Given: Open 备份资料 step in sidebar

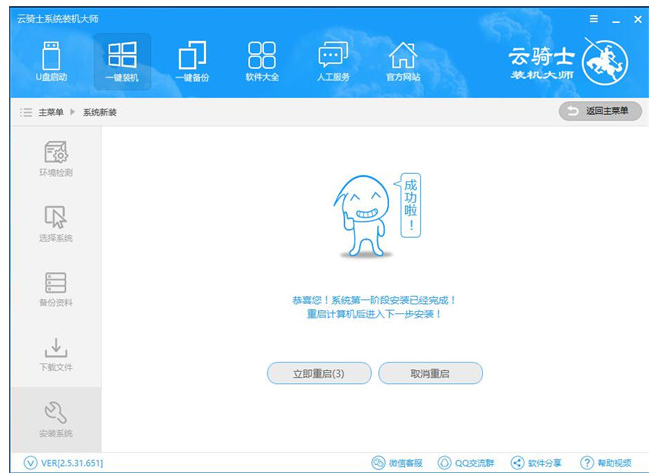Looking at the screenshot, I should (x=56, y=289).
